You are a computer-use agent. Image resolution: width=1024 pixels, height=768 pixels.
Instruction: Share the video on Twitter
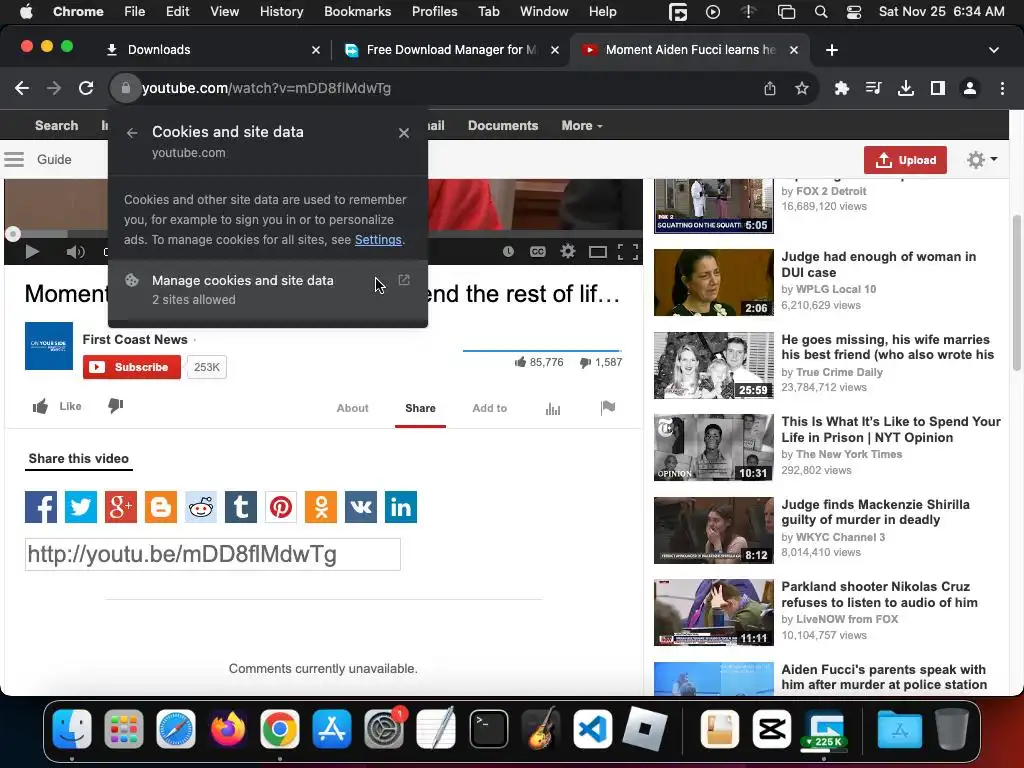[81, 507]
